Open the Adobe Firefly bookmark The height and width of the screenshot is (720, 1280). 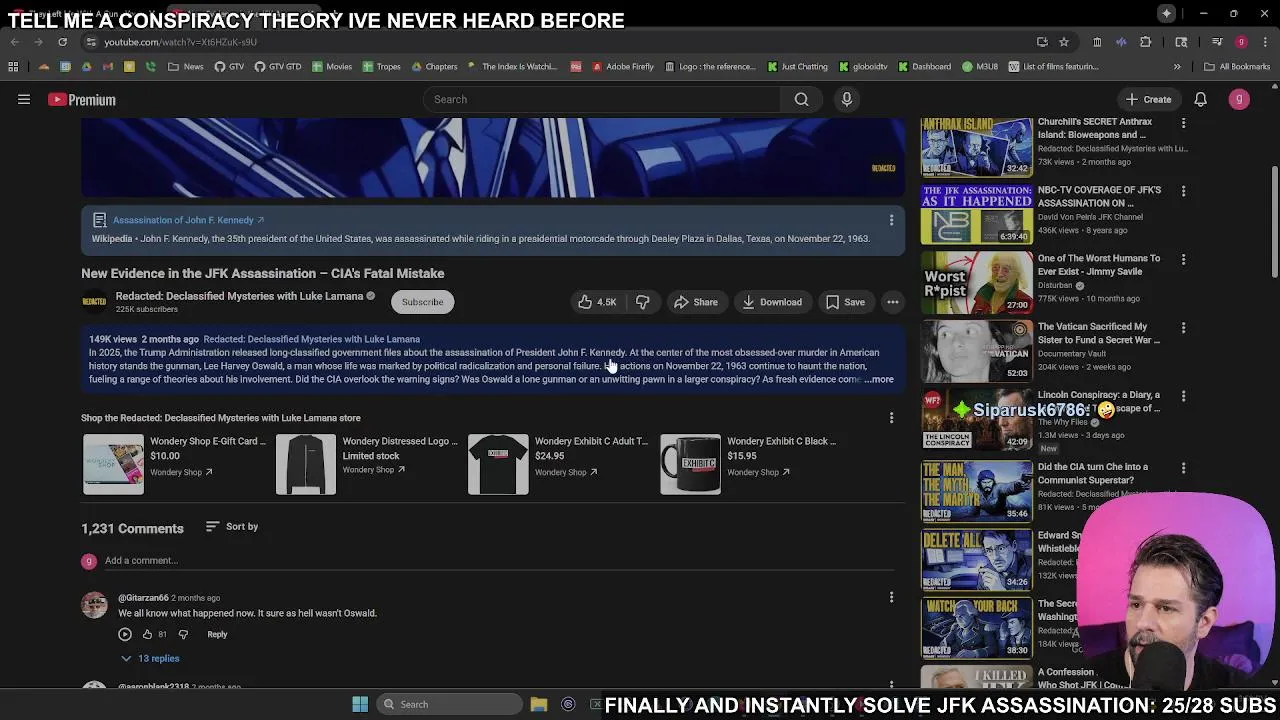pyautogui.click(x=623, y=67)
